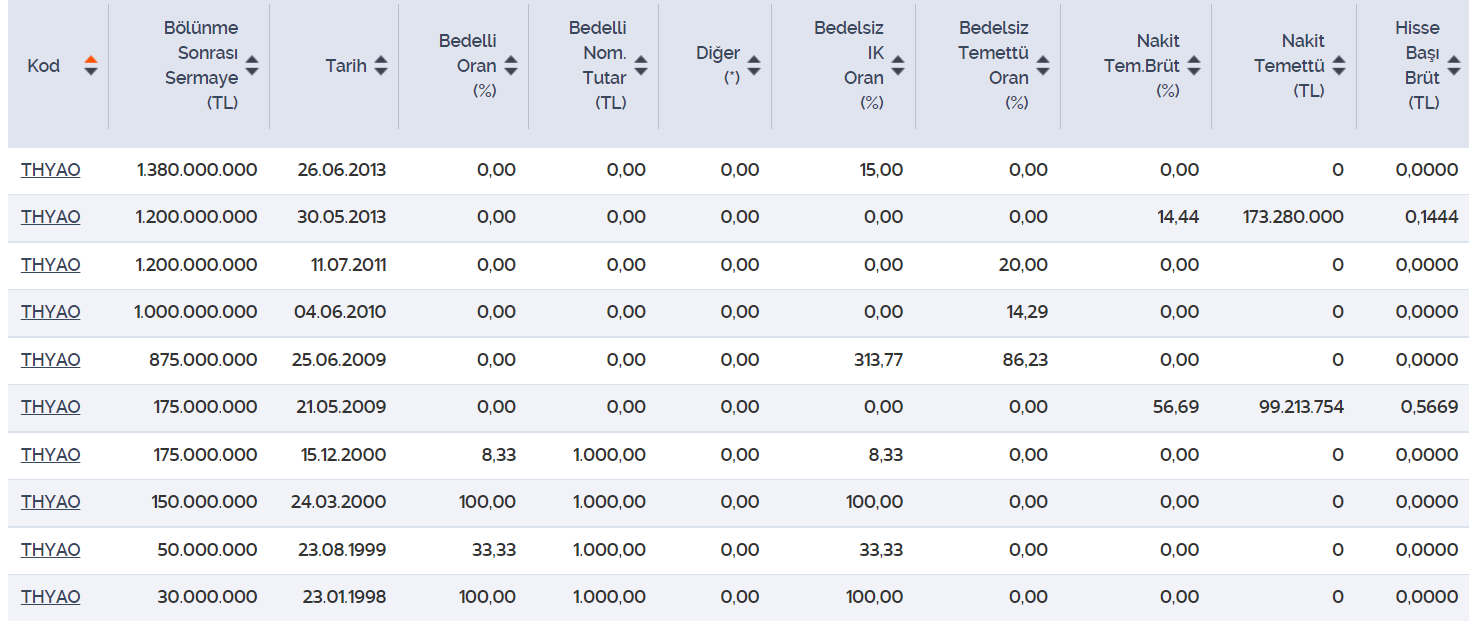Click the Tarih column header label

346,66
